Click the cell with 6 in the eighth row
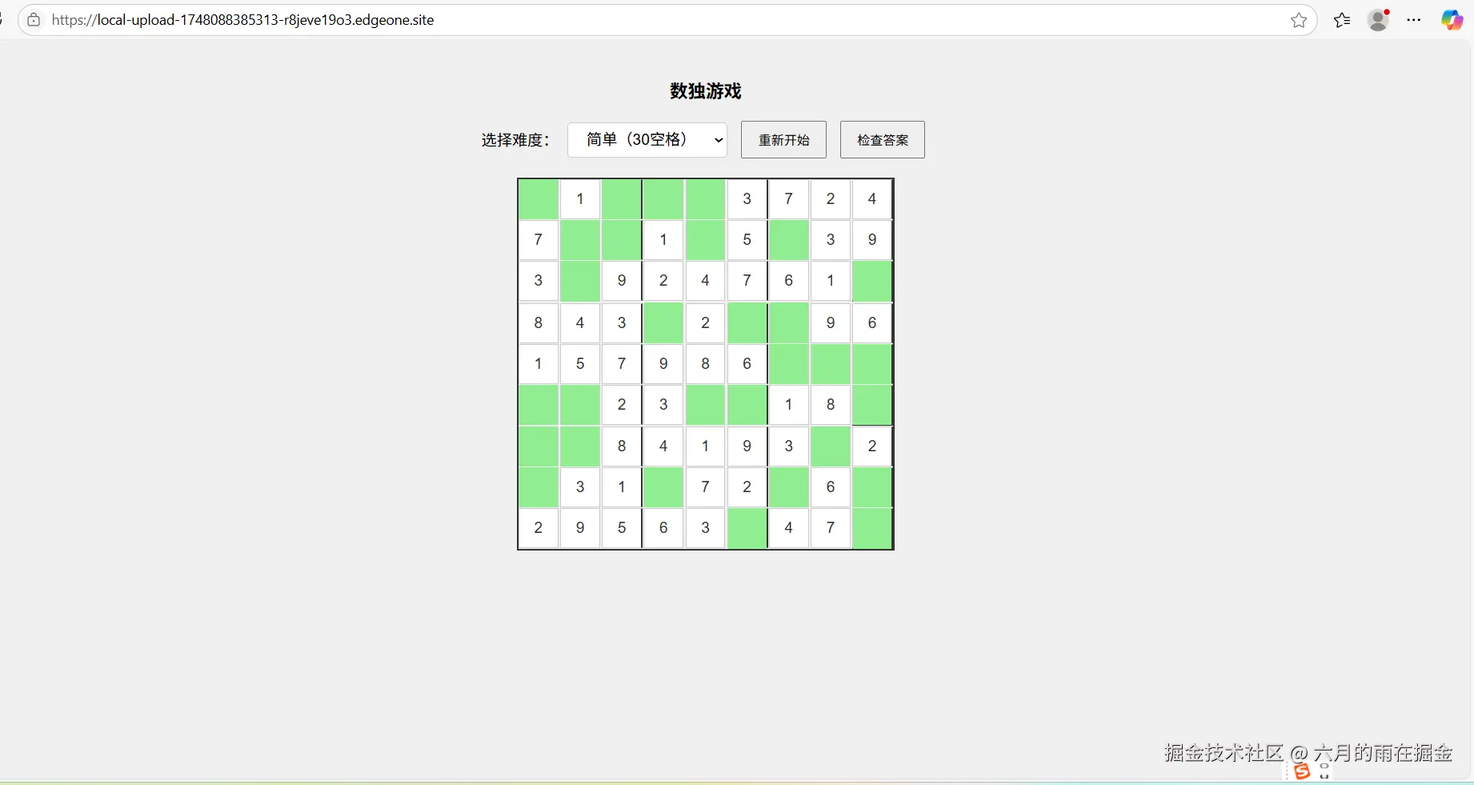The image size is (1474, 785). click(x=830, y=487)
